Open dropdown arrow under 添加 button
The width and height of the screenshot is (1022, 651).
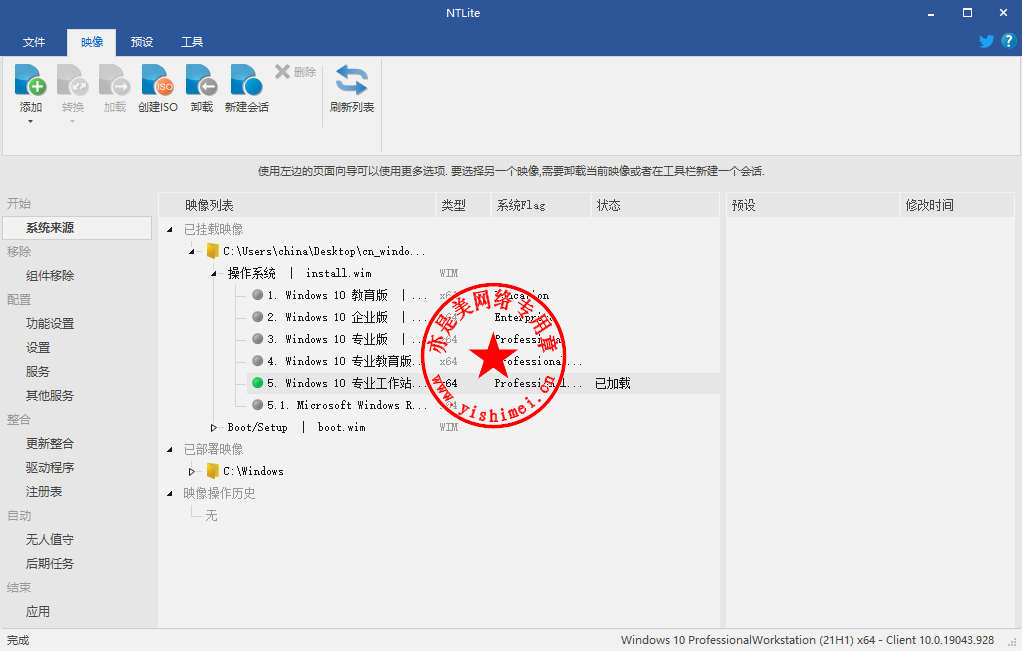click(30, 121)
